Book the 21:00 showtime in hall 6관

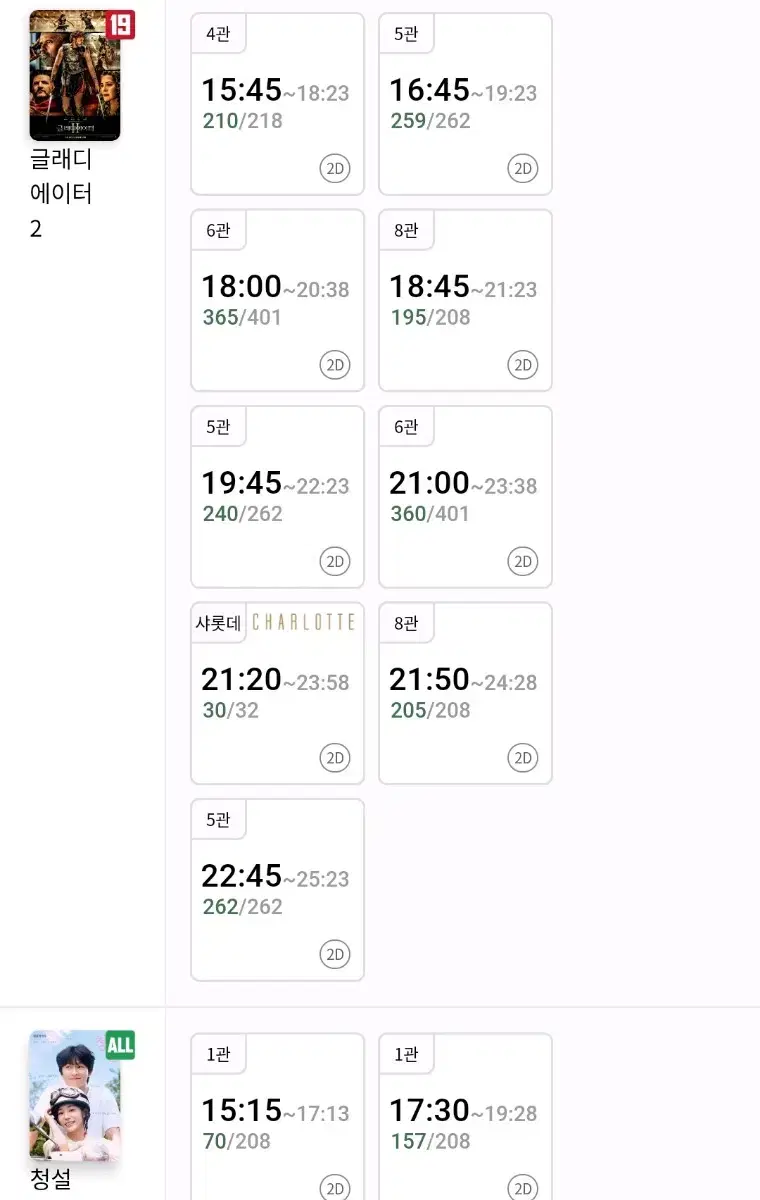(x=465, y=497)
